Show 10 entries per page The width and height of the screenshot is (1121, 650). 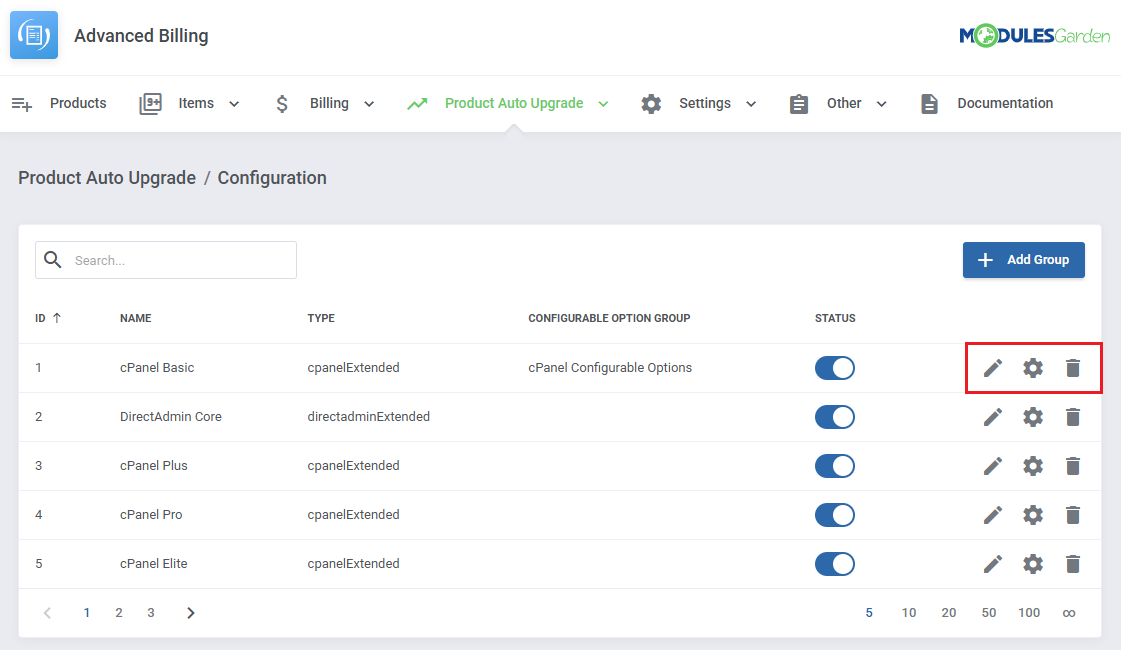[x=909, y=613]
